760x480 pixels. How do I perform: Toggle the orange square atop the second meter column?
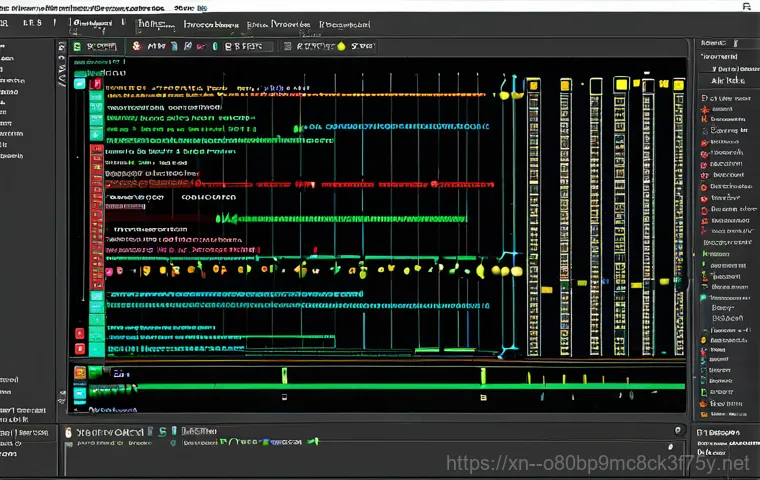[x=565, y=86]
